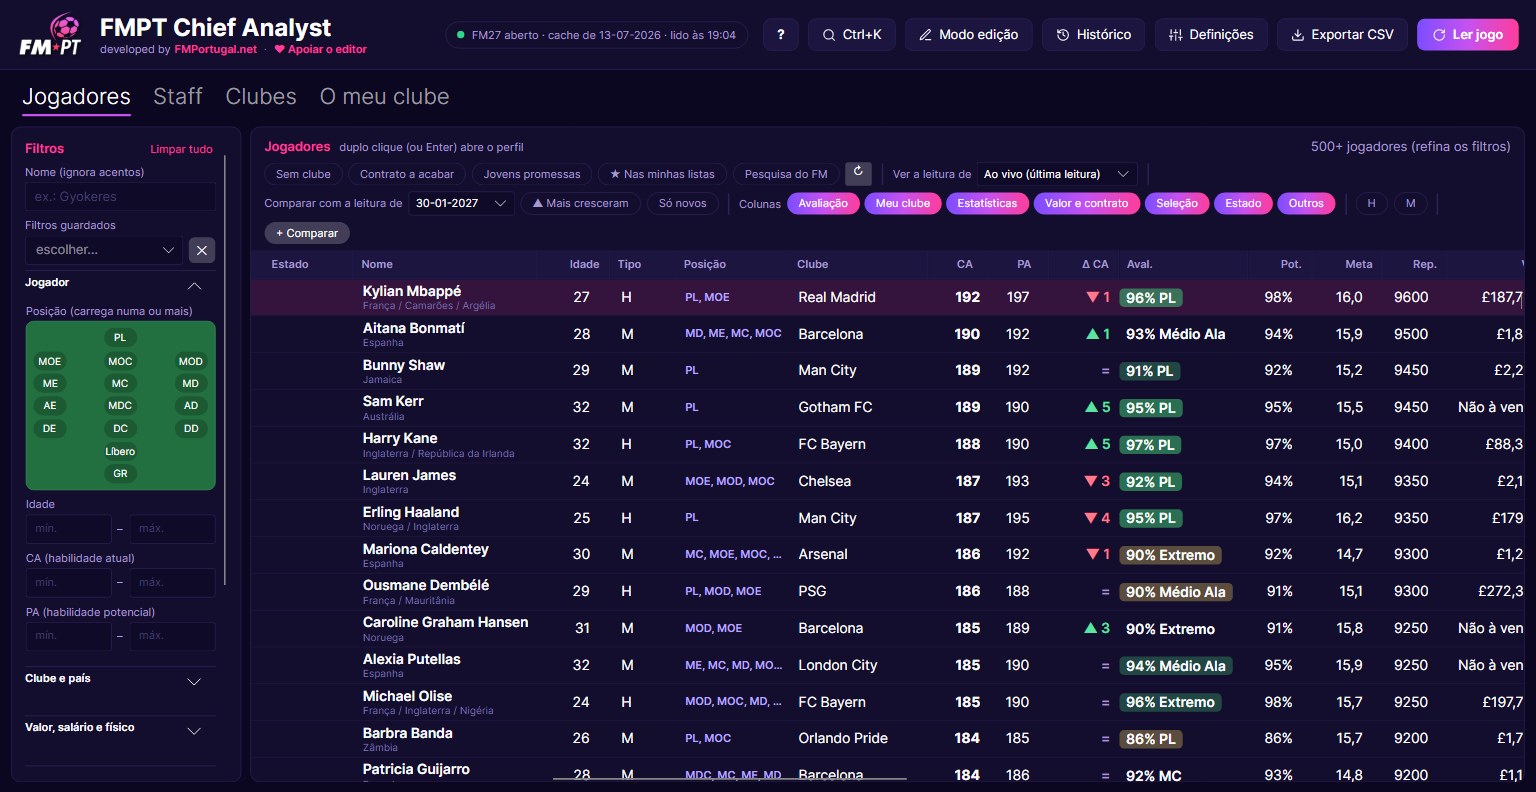The height and width of the screenshot is (792, 1536).
Task: Select the Jogadores tab
Action: click(x=77, y=96)
